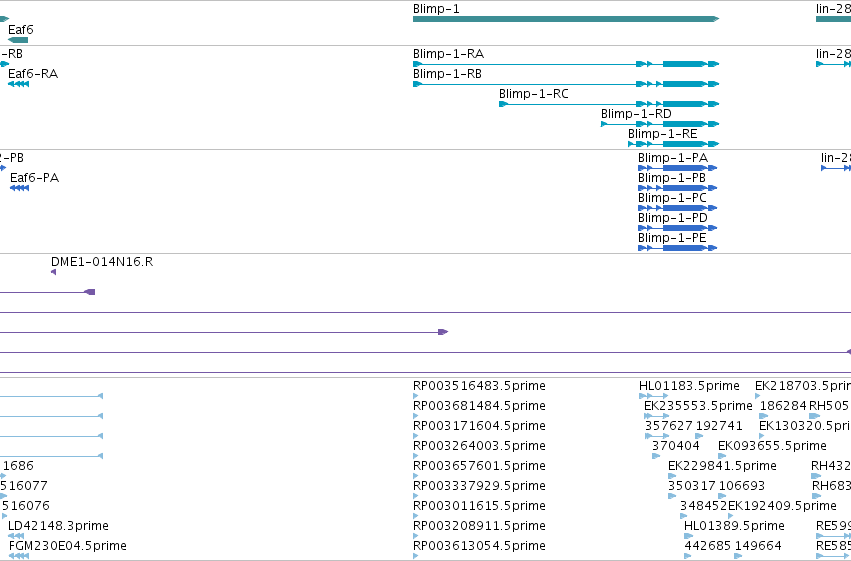Select transcript Blimp-1-RC label
Image resolution: width=851 pixels, height=561 pixels.
pyautogui.click(x=534, y=94)
